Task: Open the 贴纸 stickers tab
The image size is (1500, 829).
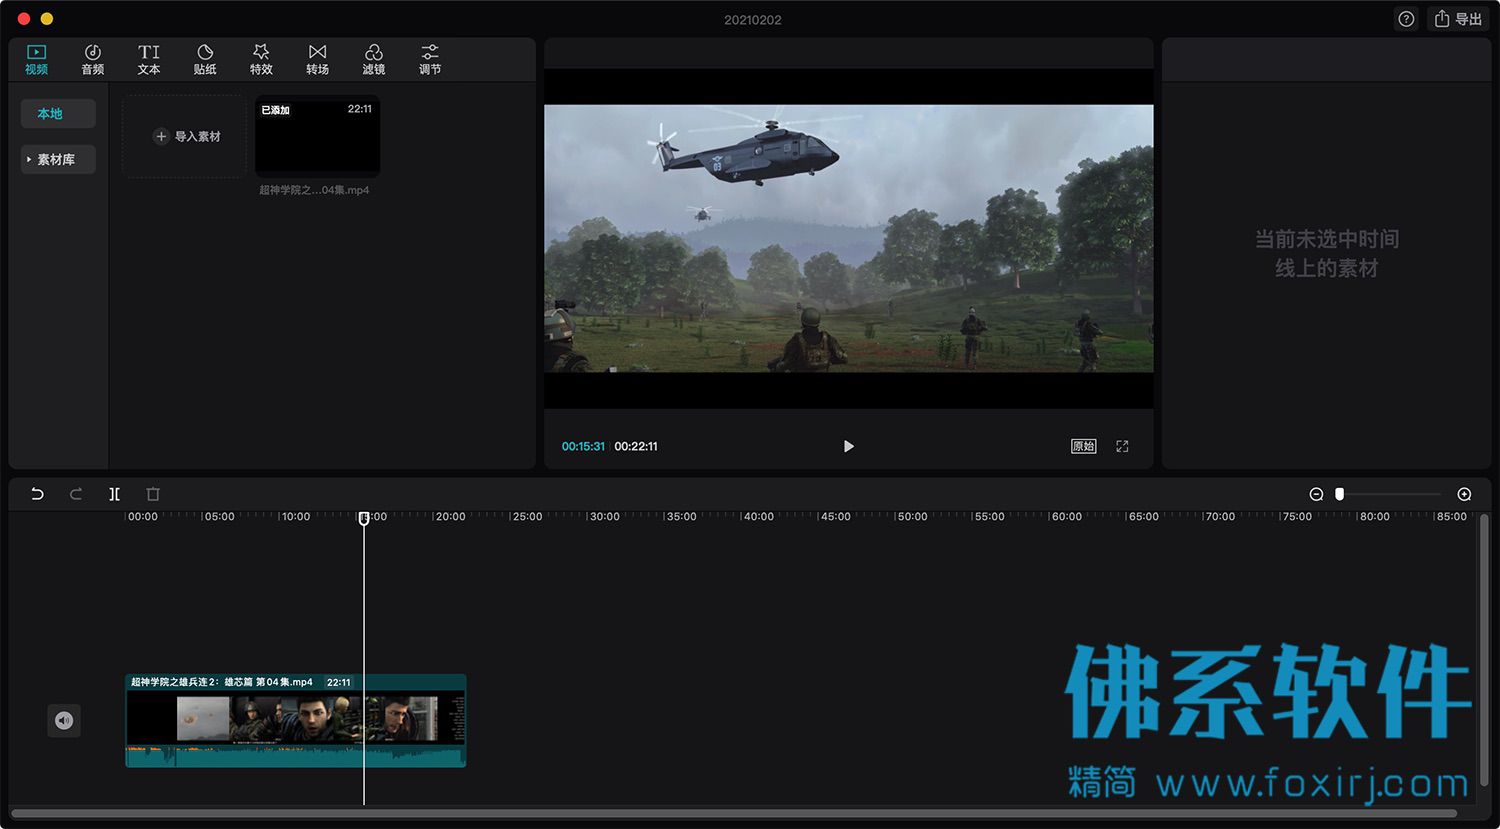Action: pos(205,60)
